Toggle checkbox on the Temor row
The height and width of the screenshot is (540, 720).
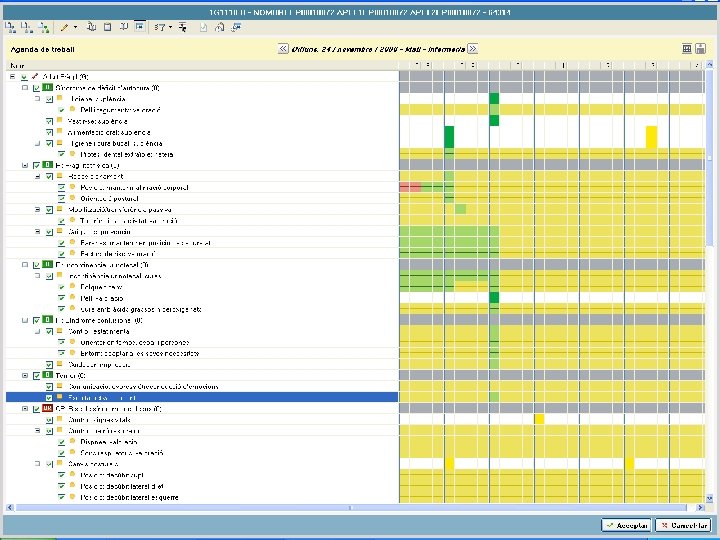click(36, 375)
